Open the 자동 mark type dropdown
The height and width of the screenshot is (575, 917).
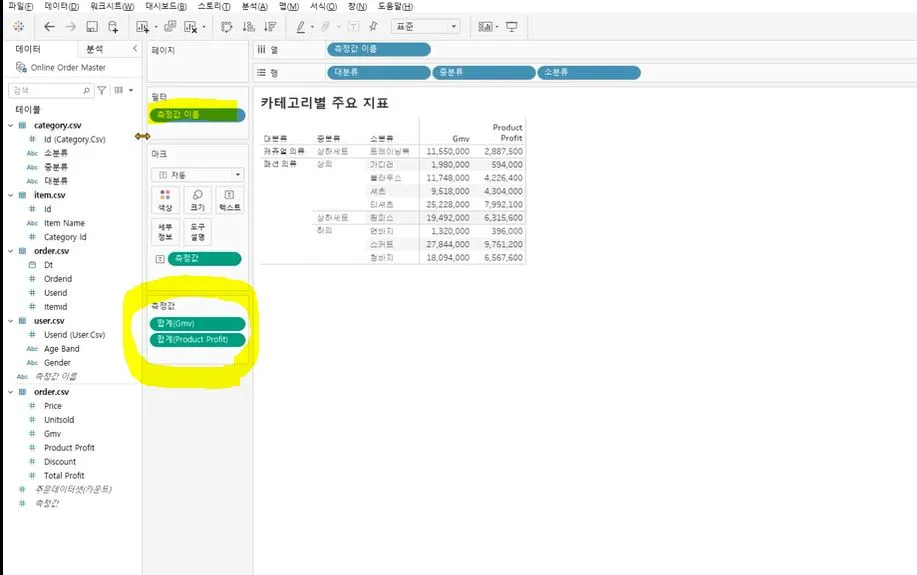[198, 175]
